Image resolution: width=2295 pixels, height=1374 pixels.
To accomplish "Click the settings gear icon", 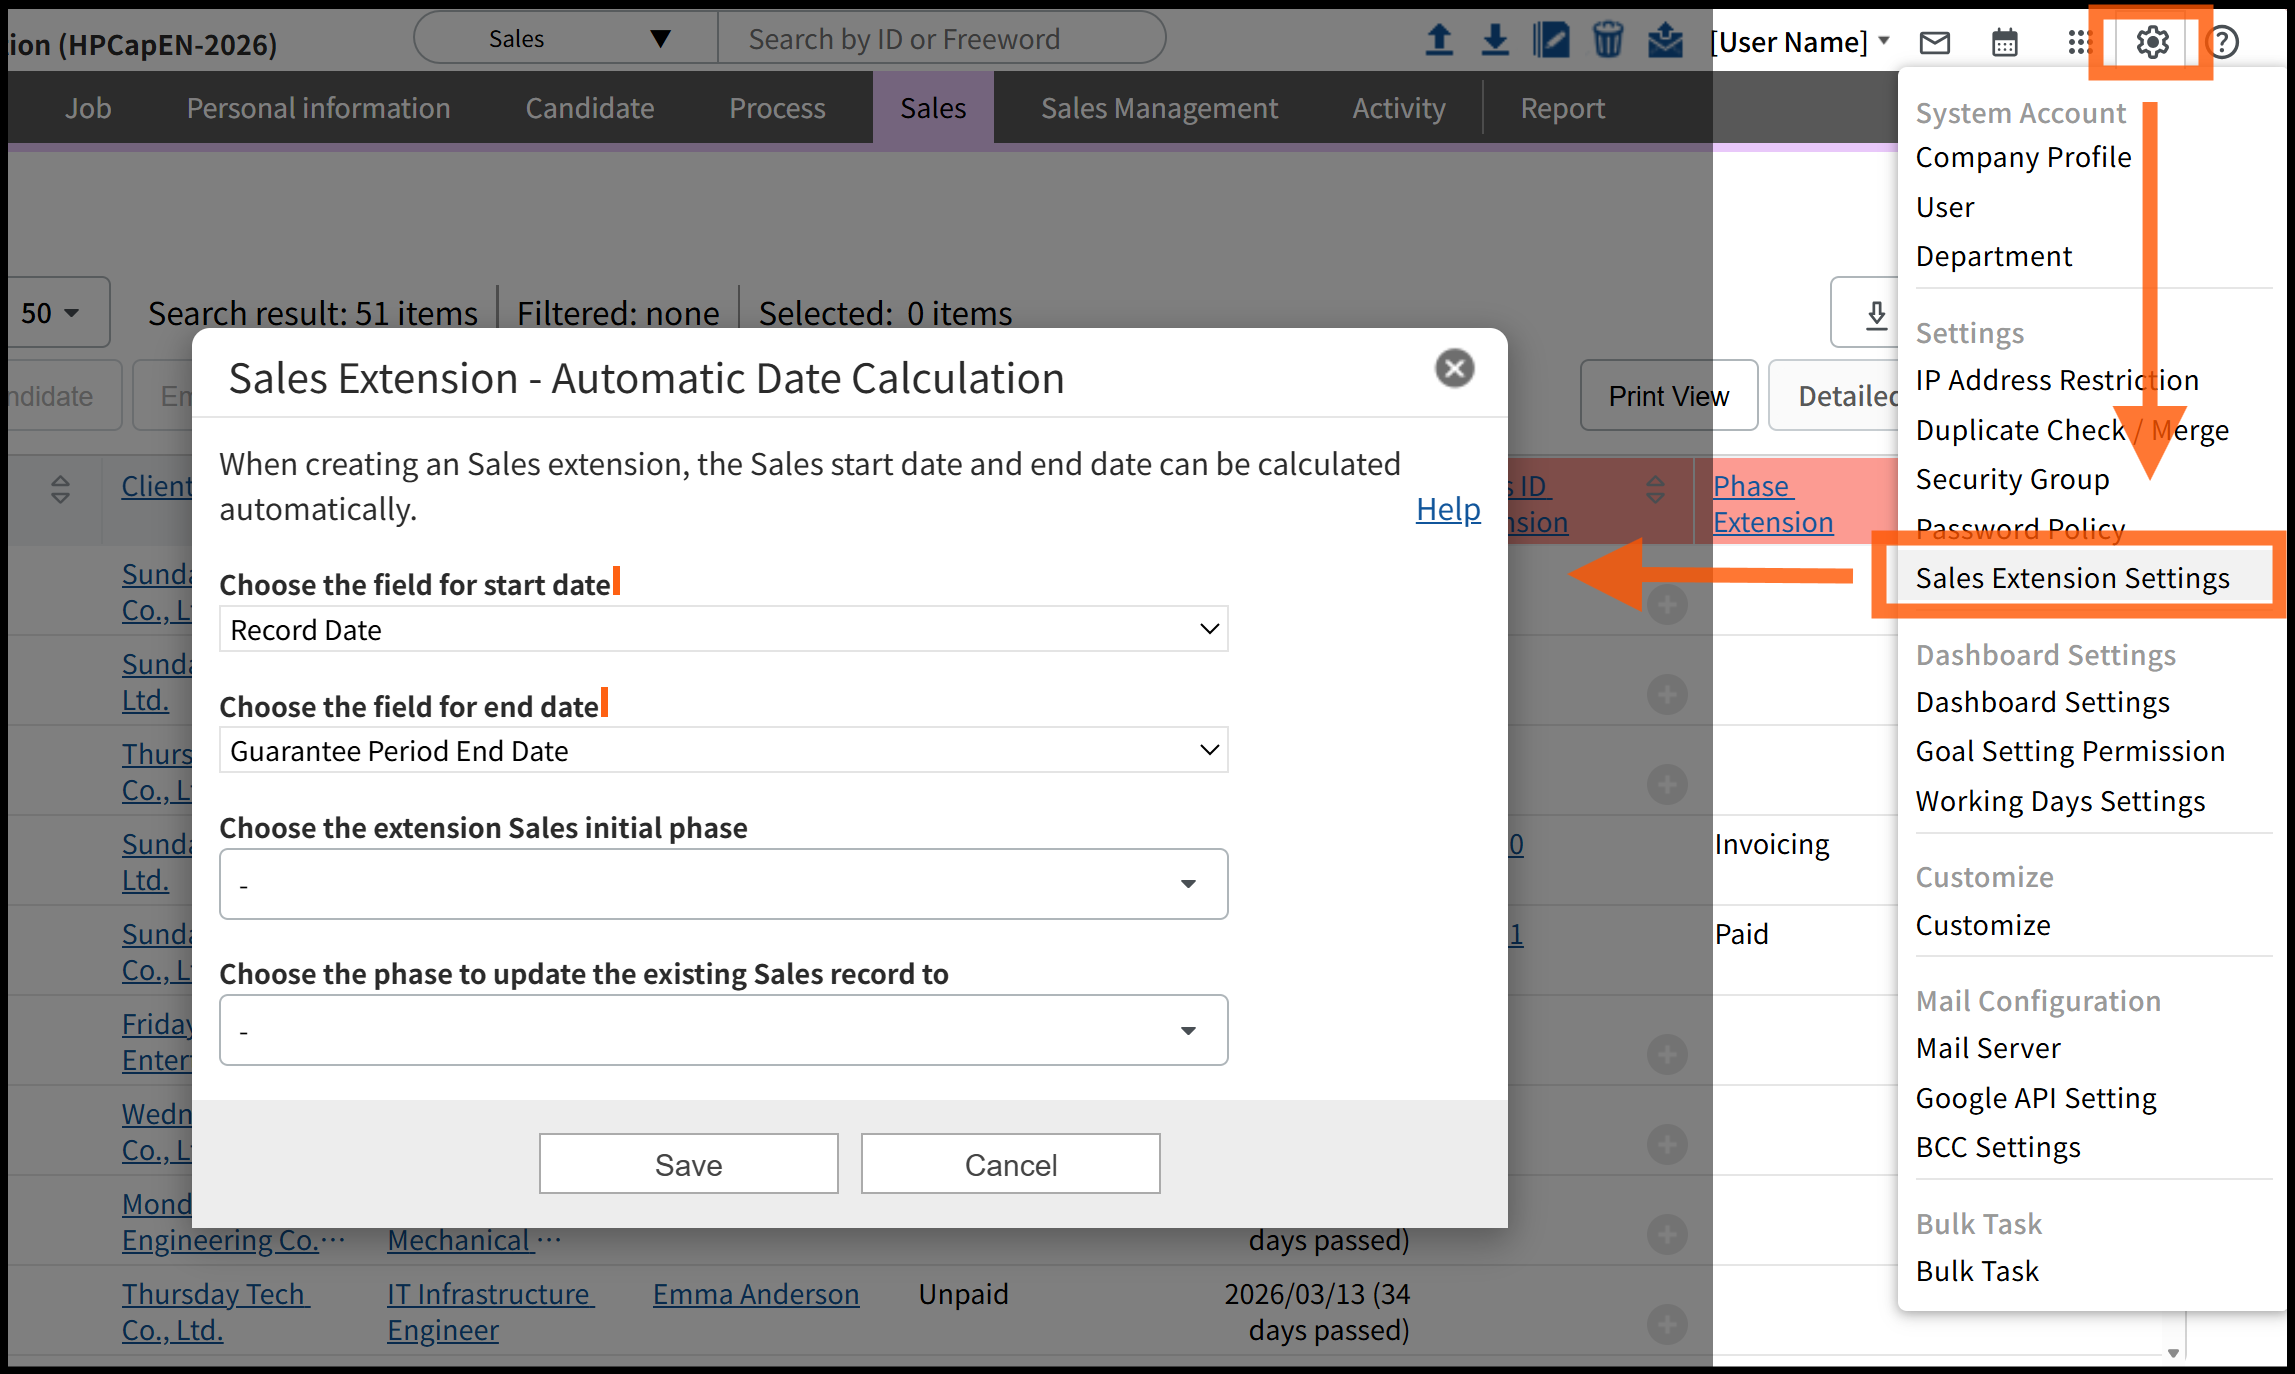I will click(x=2152, y=42).
